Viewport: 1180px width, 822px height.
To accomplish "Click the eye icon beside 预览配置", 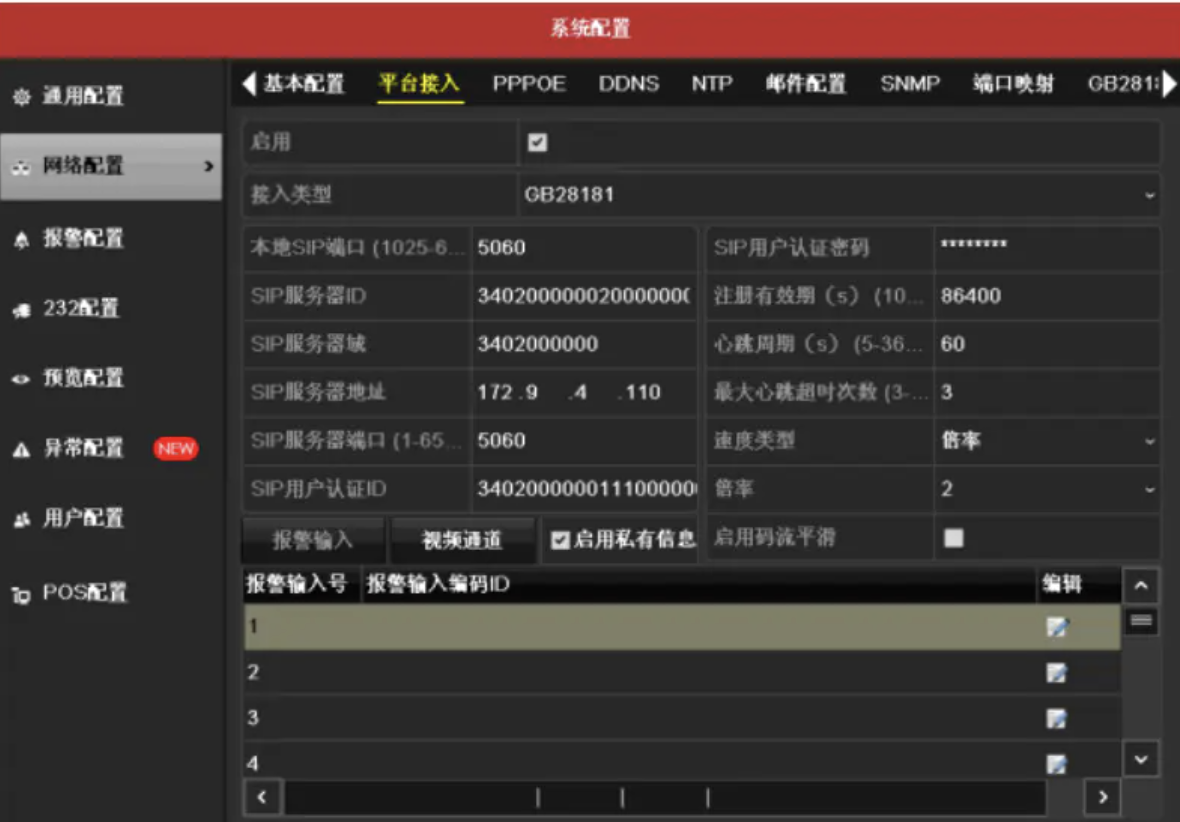I will click(21, 379).
